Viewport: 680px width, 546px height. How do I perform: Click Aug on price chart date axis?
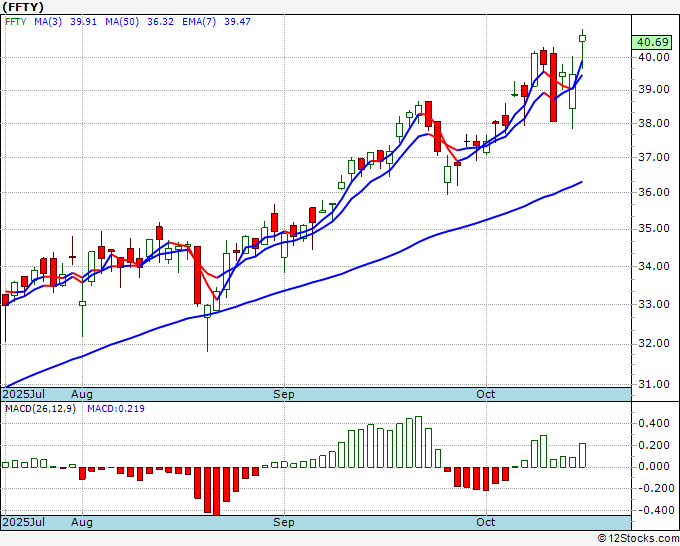click(82, 394)
